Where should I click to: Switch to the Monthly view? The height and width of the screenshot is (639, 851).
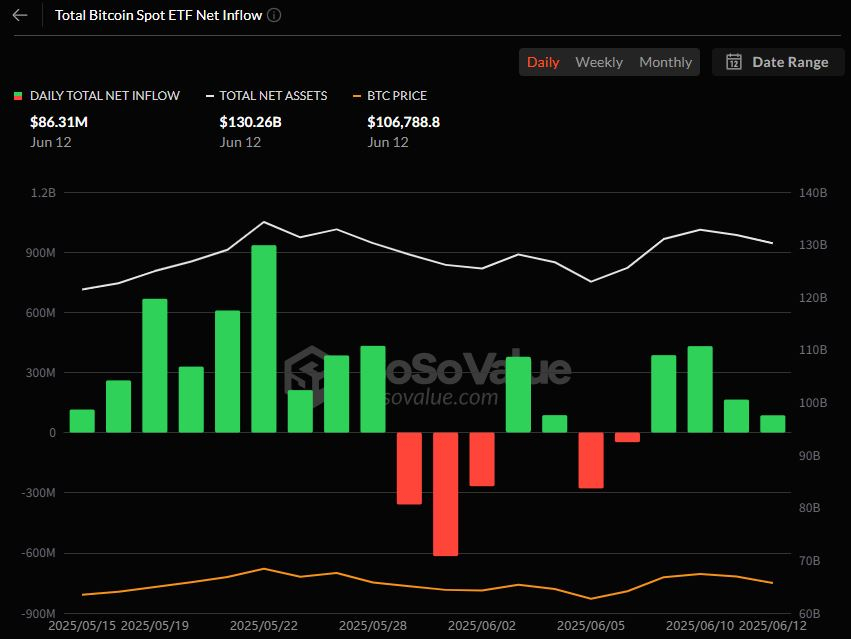[665, 62]
